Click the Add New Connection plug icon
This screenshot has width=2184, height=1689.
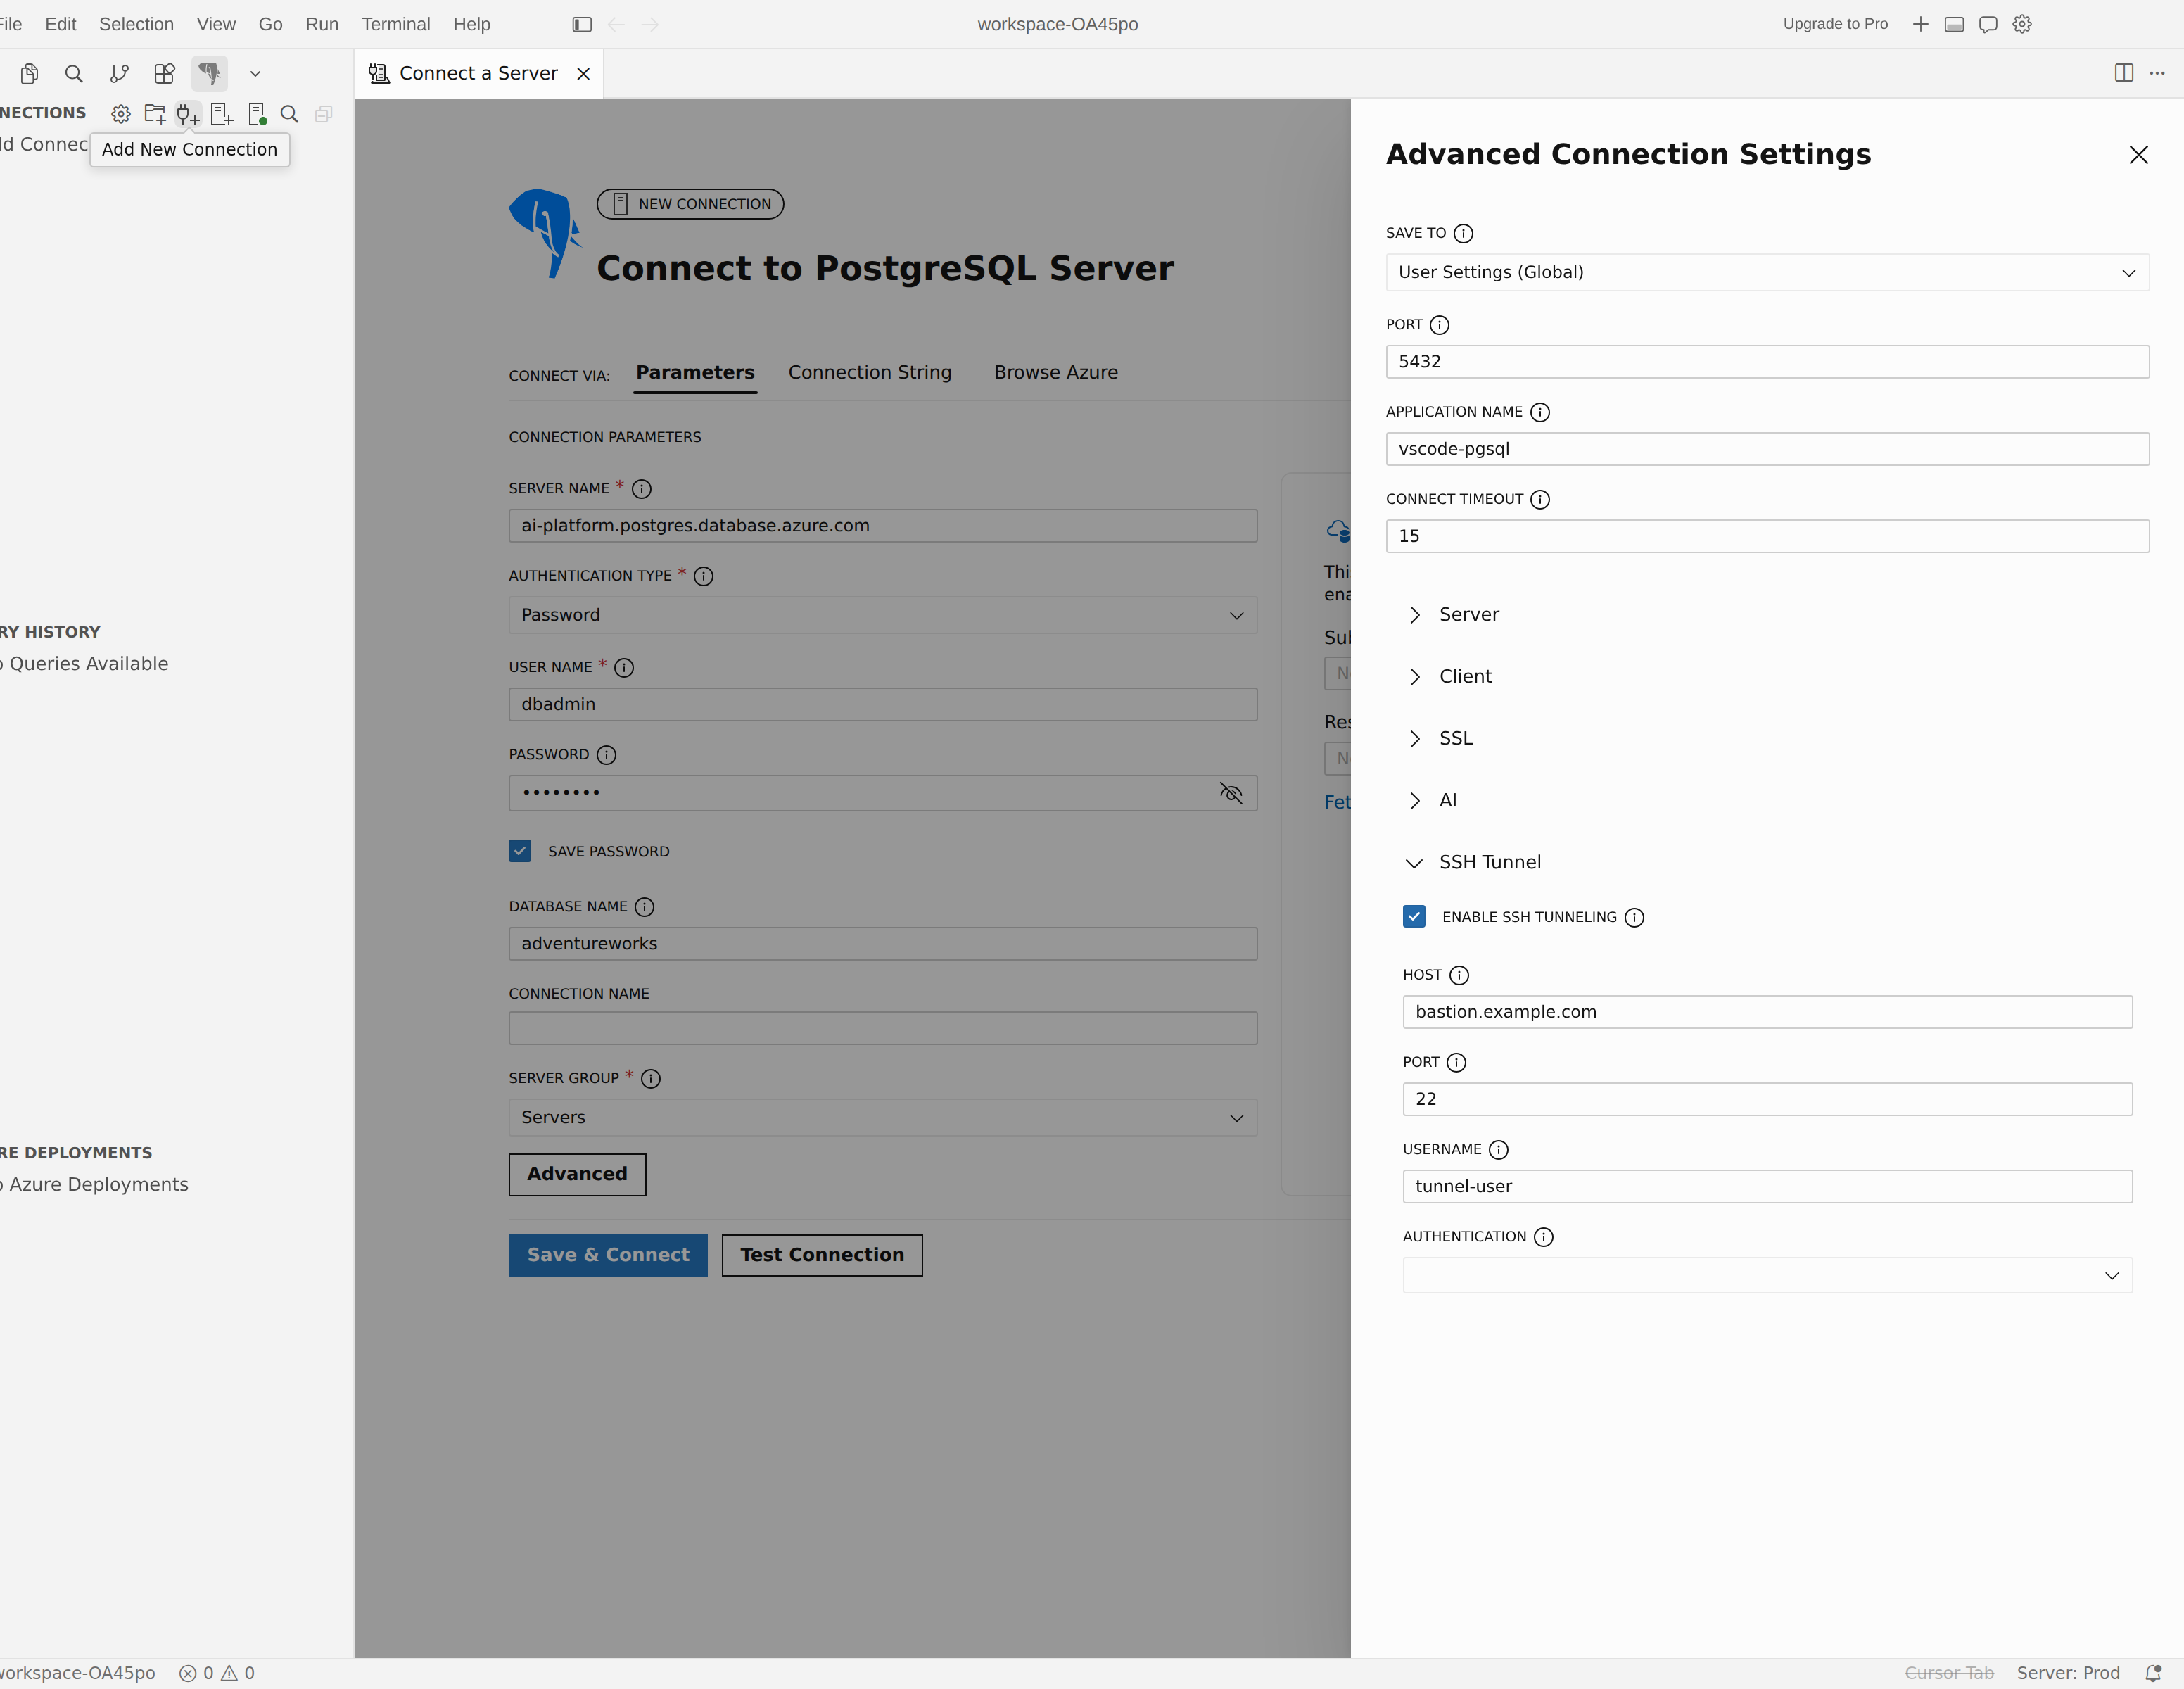click(188, 114)
